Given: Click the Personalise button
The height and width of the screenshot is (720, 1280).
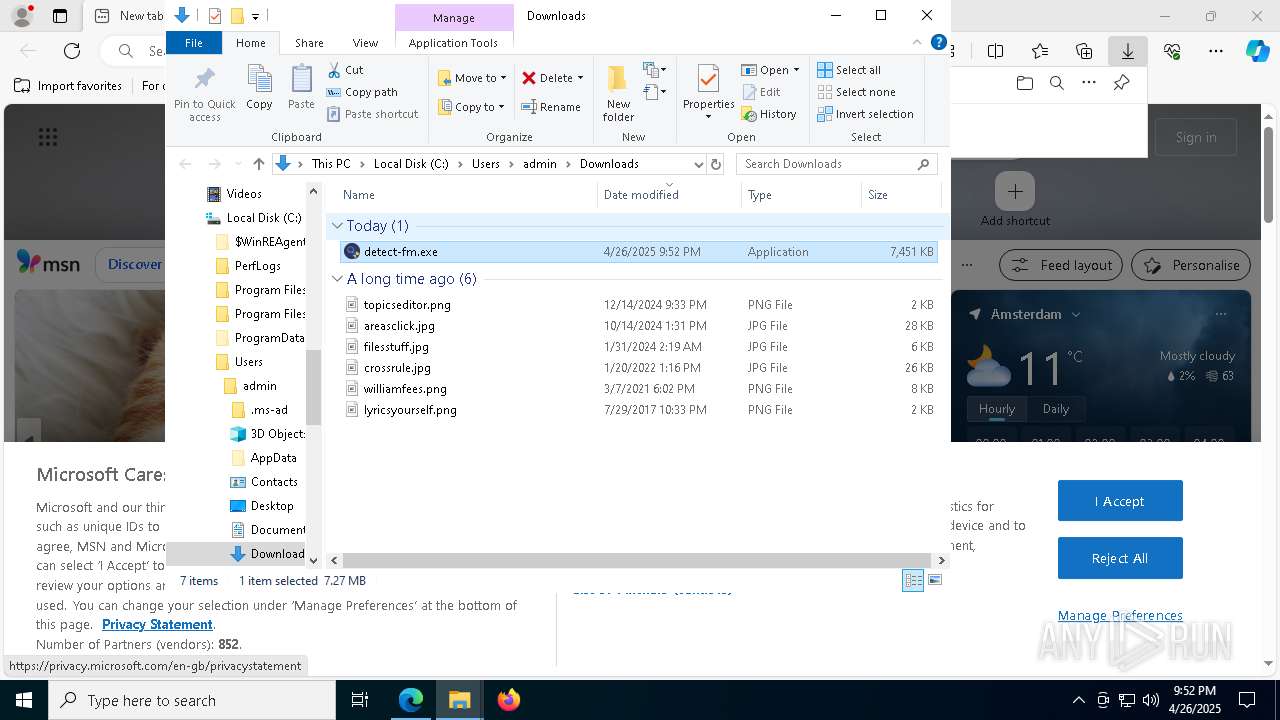Looking at the screenshot, I should 1191,265.
